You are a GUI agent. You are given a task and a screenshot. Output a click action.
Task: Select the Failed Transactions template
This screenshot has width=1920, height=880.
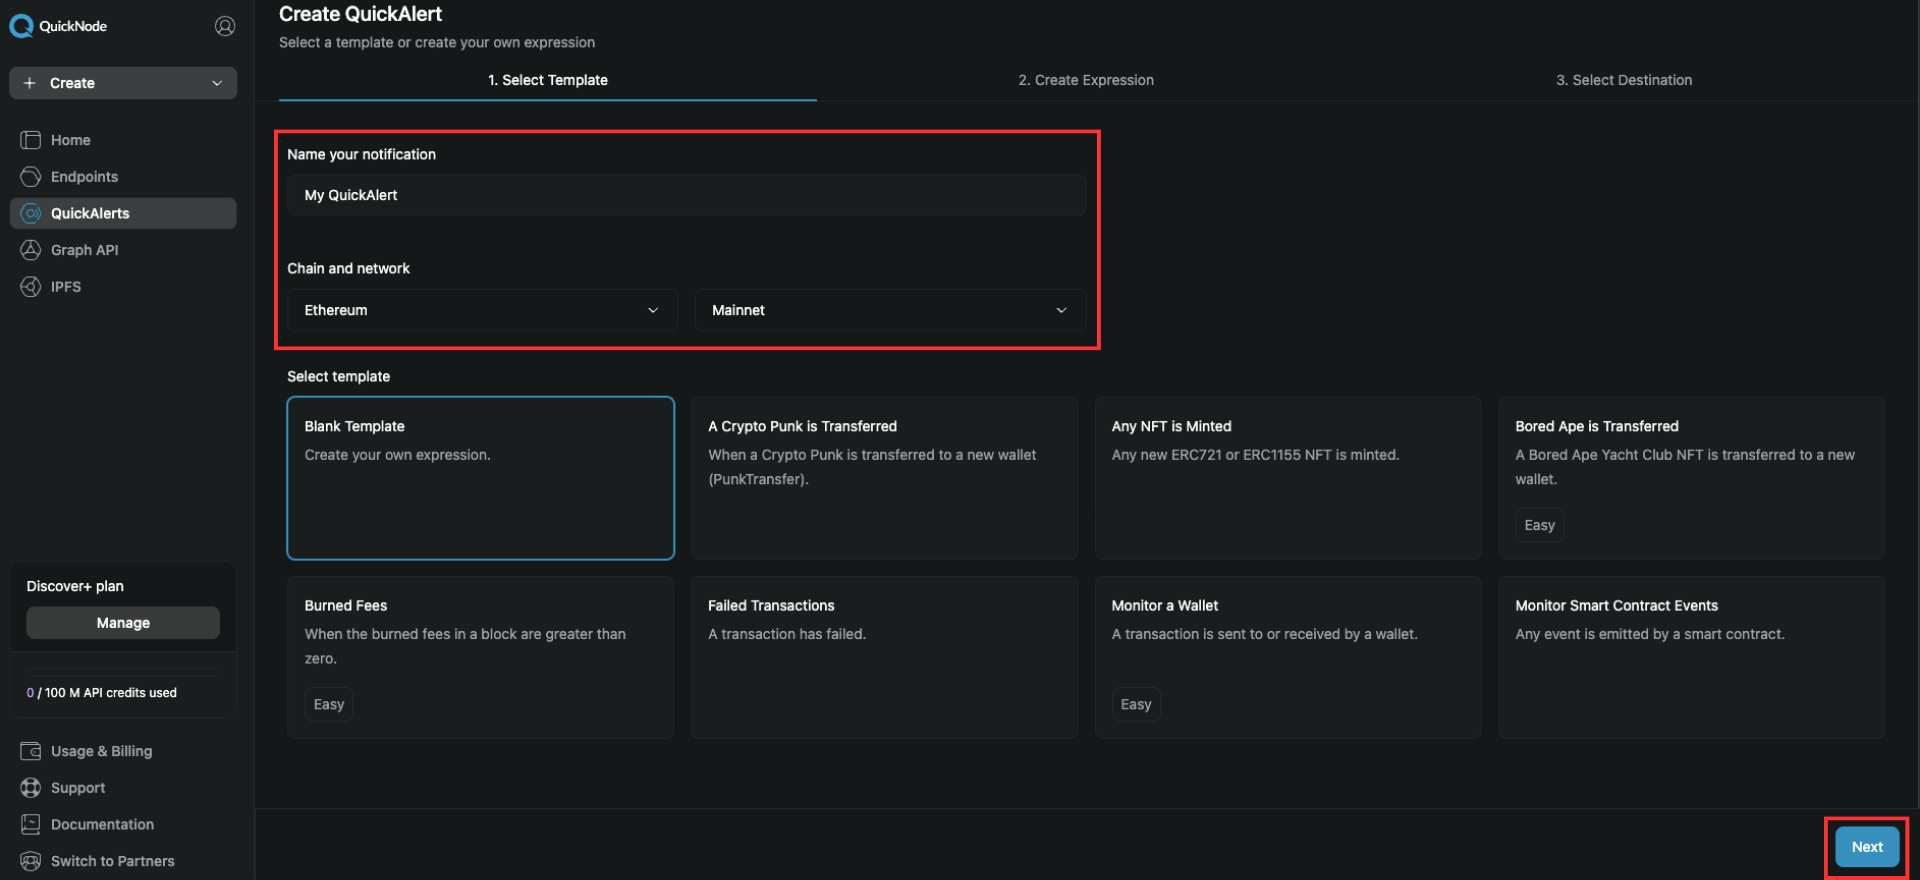[884, 657]
